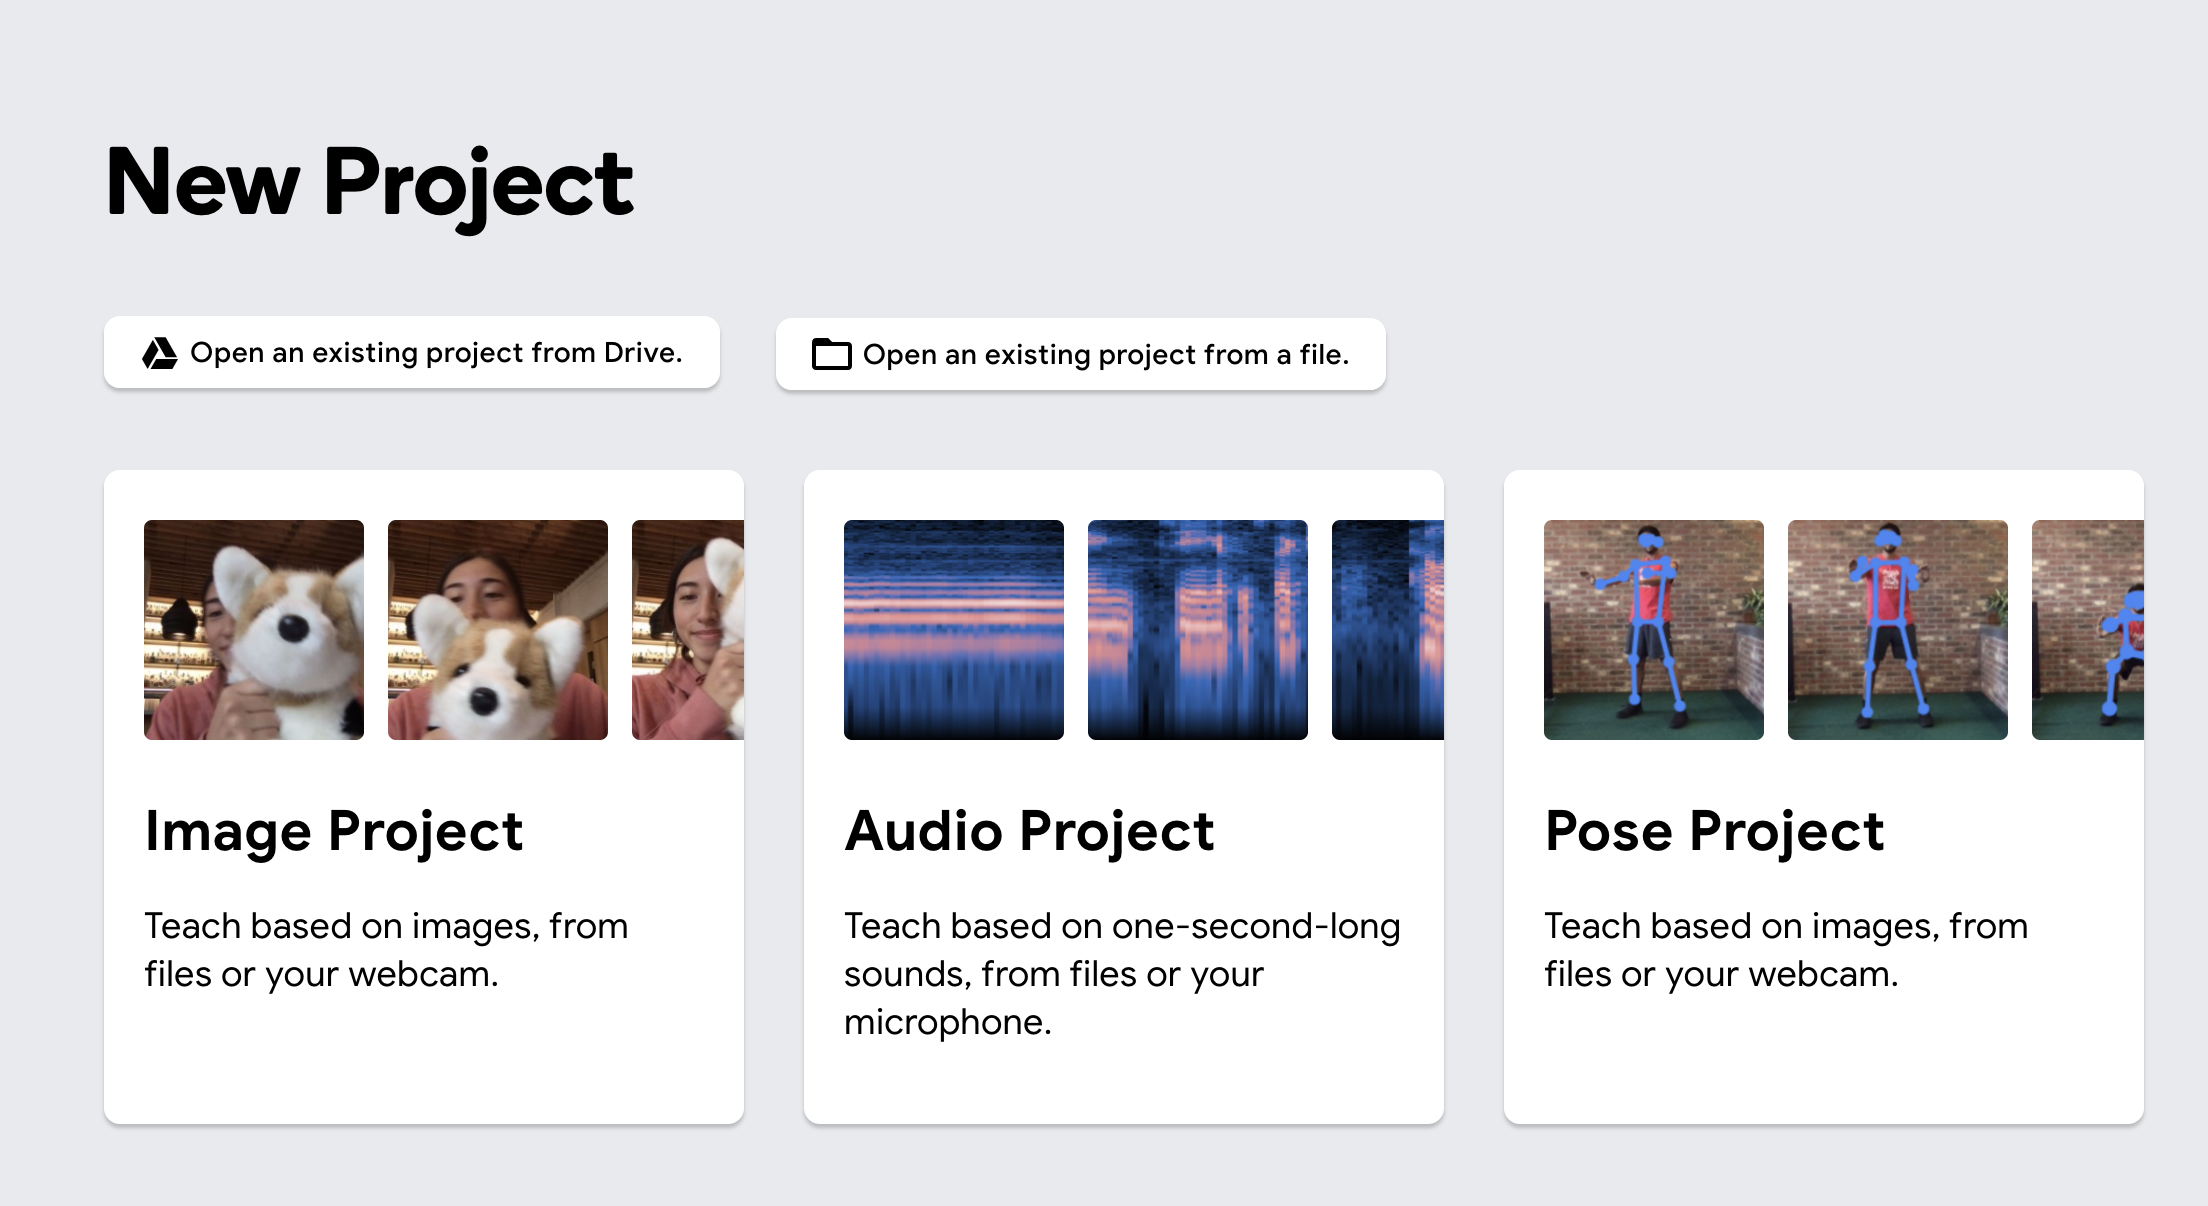The height and width of the screenshot is (1206, 2208).
Task: Click the first spectrogram thumbnail
Action: coord(953,630)
